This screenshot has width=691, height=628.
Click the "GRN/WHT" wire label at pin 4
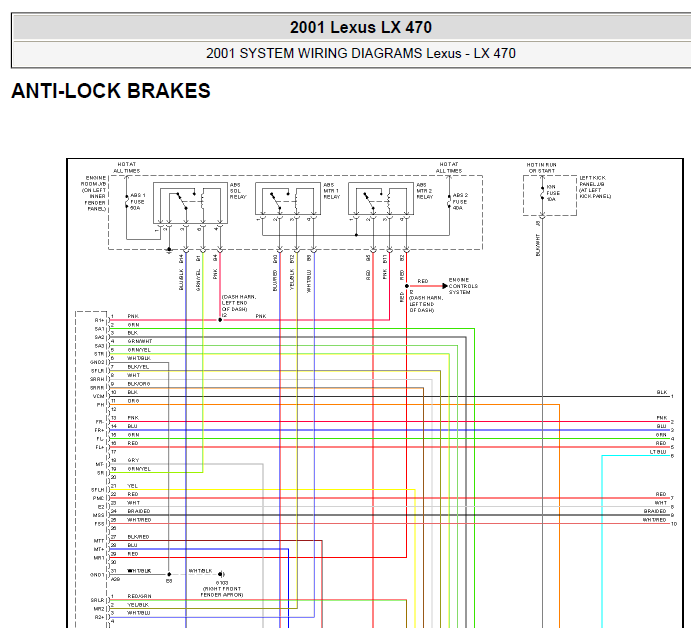click(140, 341)
